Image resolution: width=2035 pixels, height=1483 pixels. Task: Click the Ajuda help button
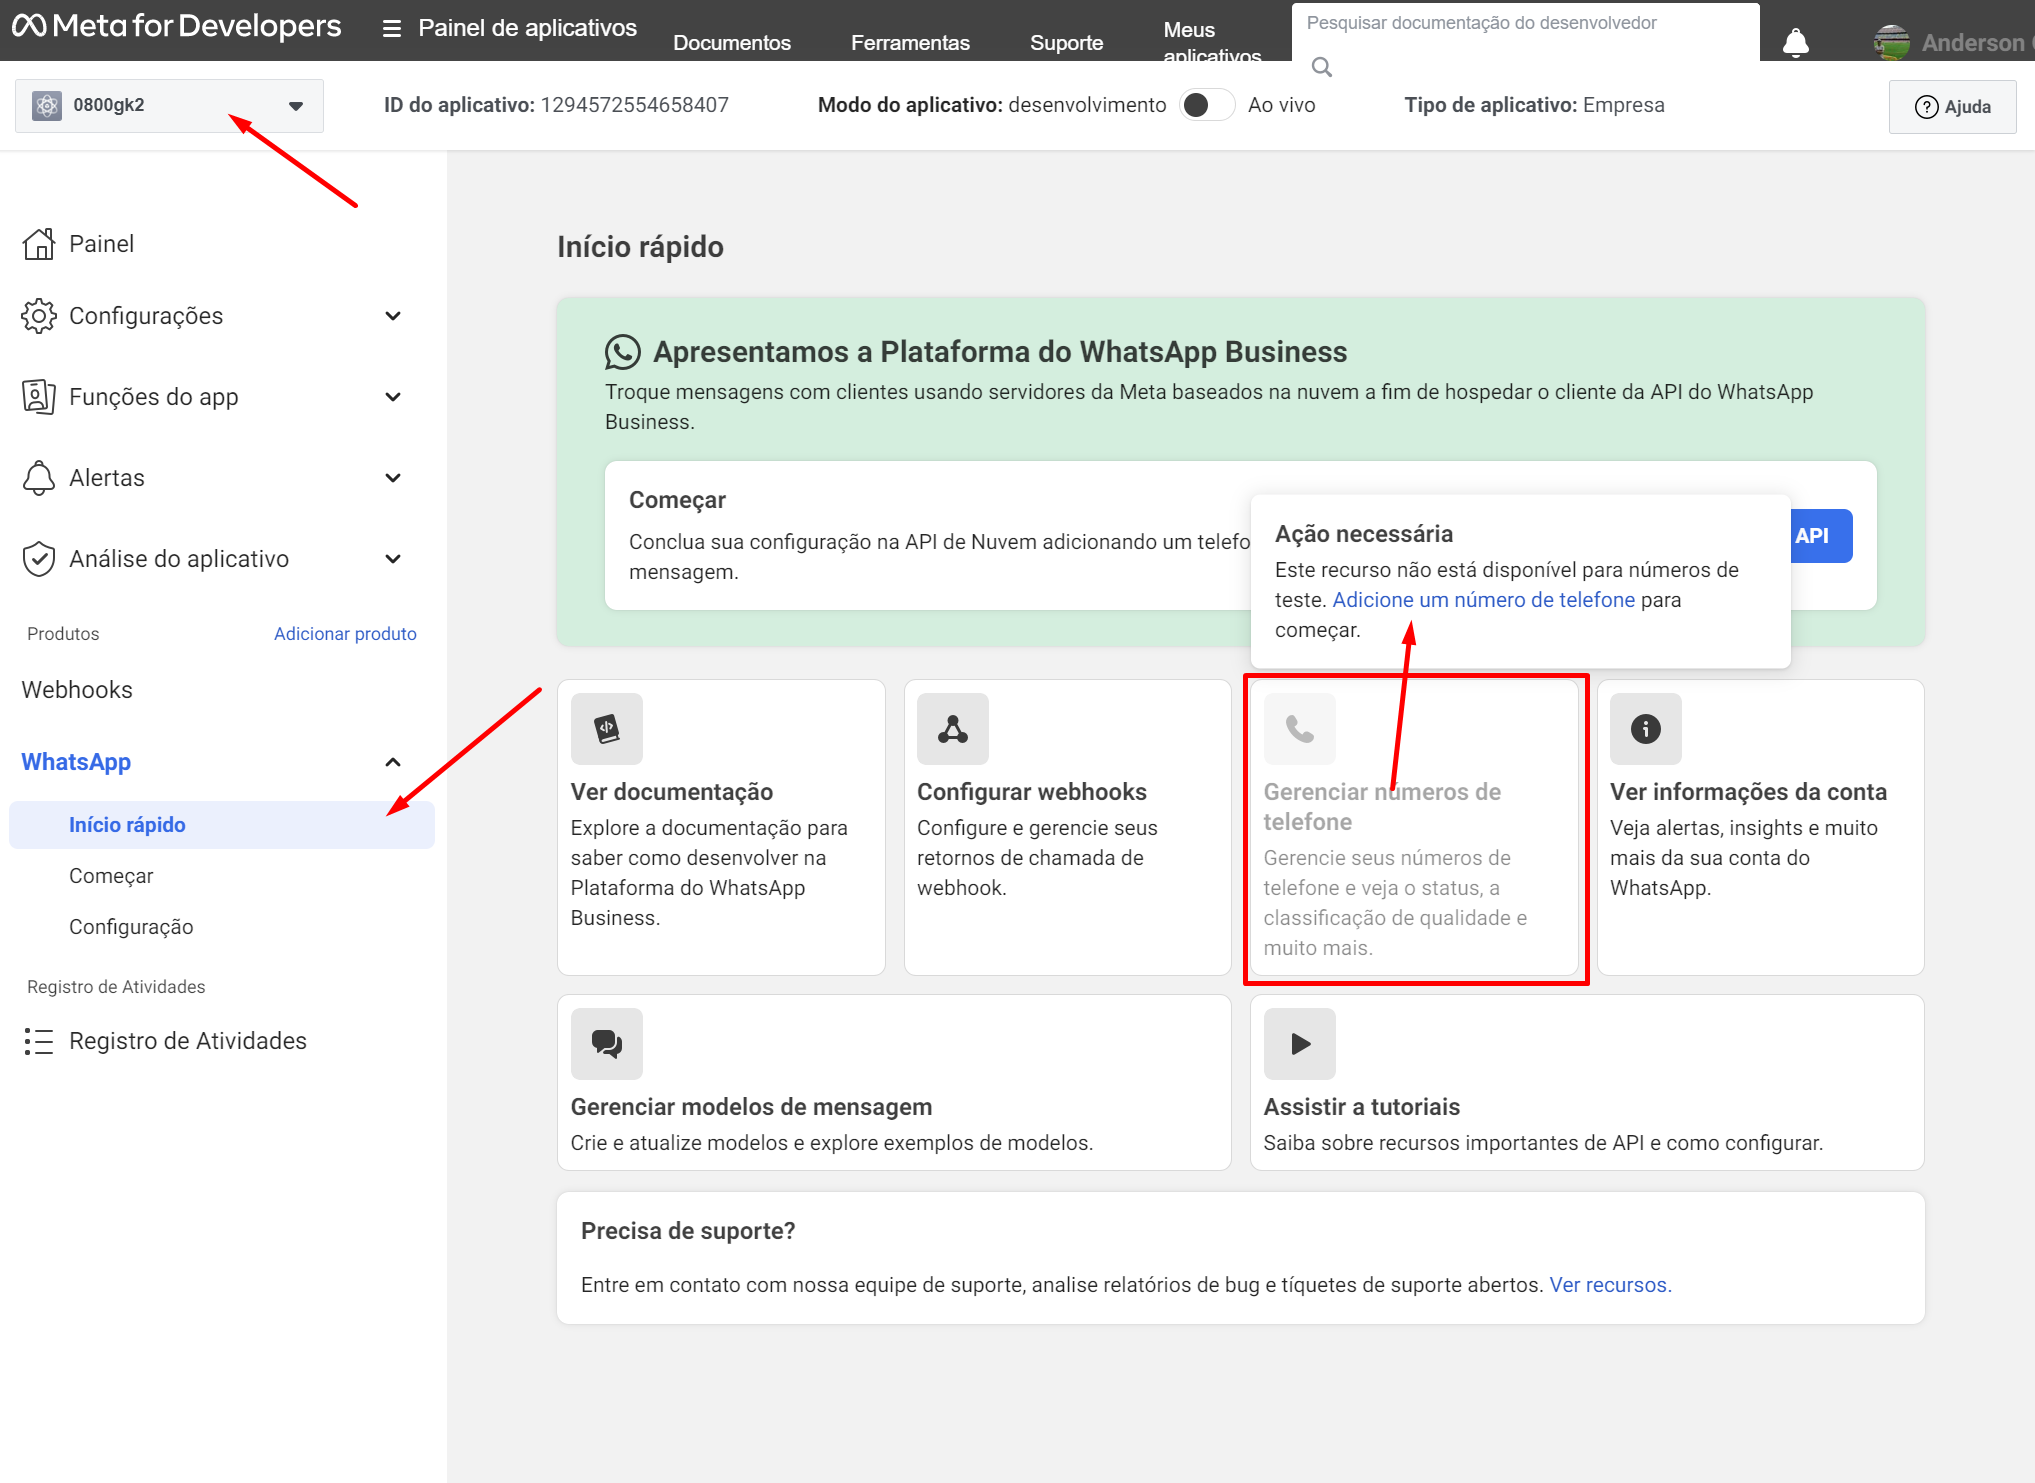pos(1952,107)
